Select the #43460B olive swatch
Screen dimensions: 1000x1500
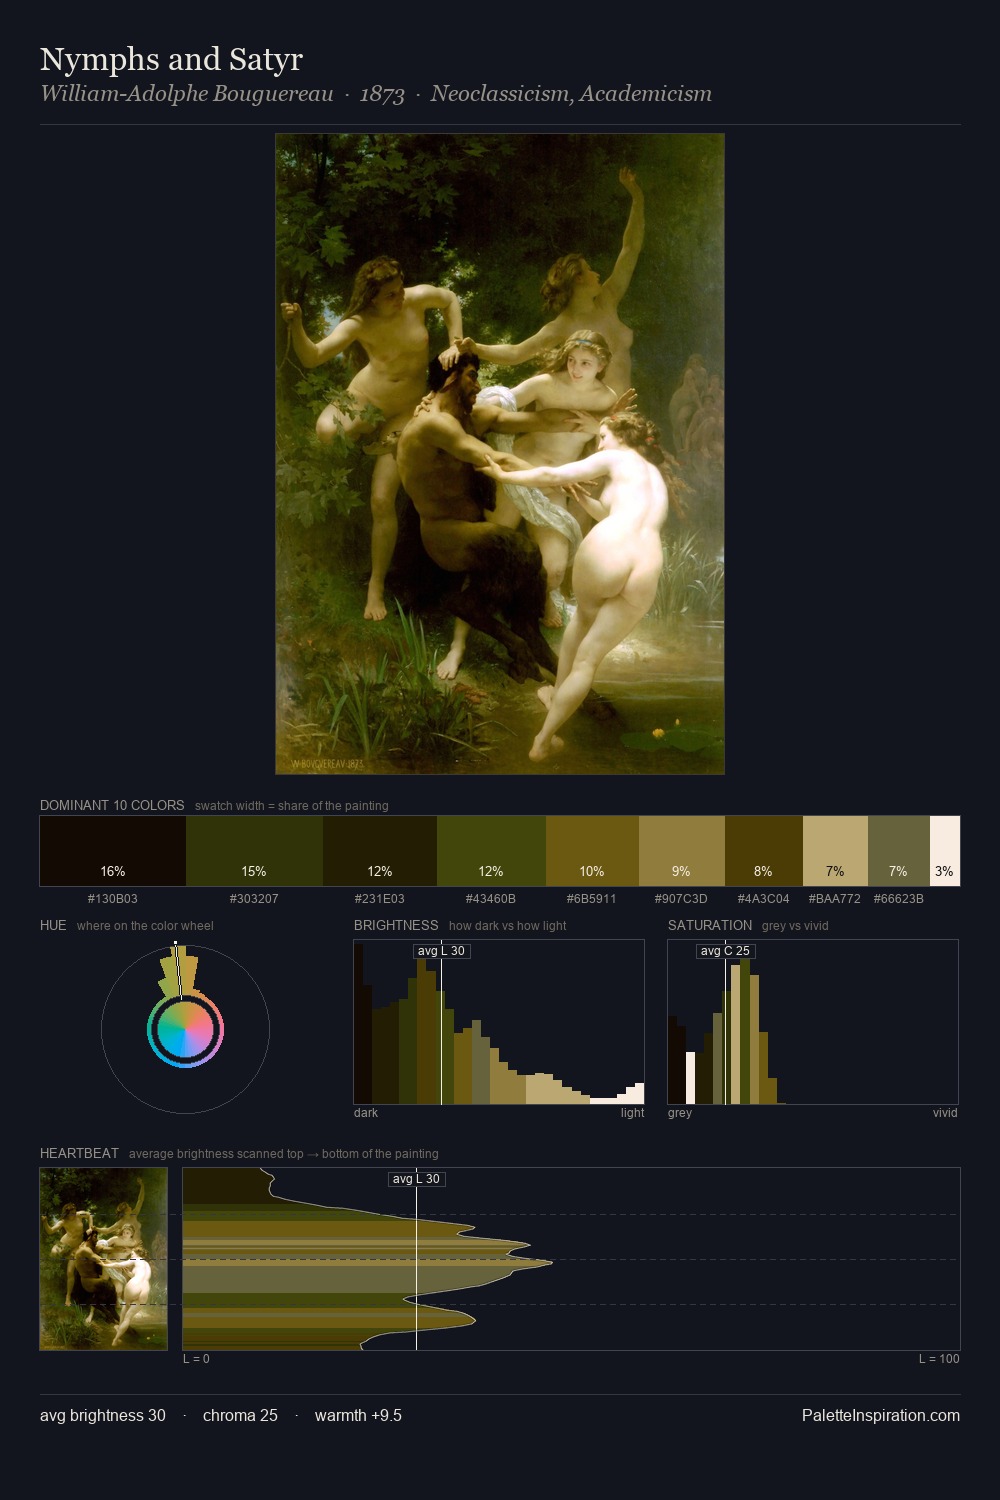pyautogui.click(x=491, y=851)
